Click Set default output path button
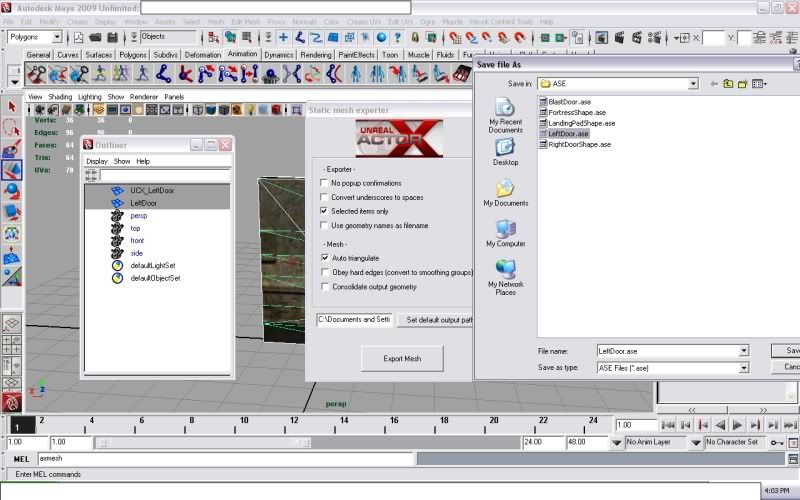Screen dimensions: 800x500 (437, 320)
